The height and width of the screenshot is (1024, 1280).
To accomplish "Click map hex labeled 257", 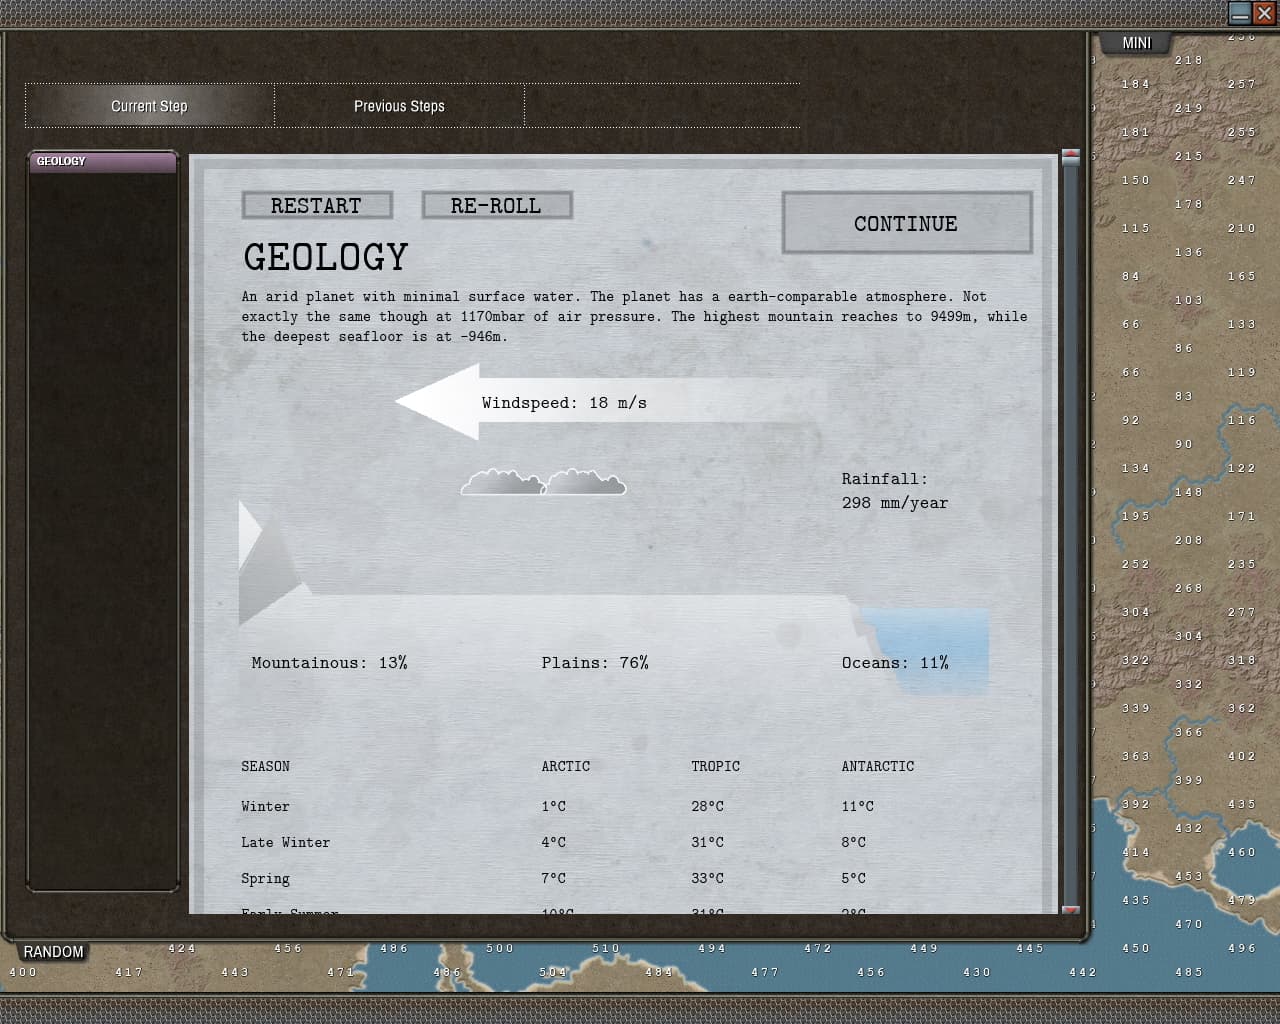I will tap(1242, 84).
